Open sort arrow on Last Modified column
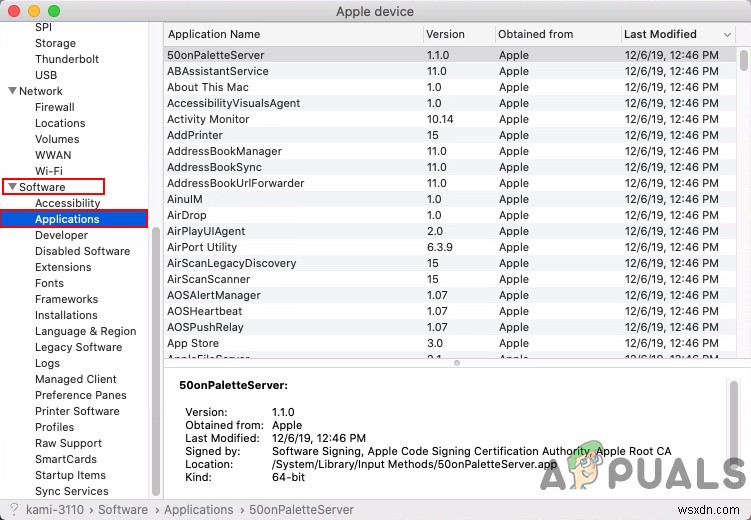The image size is (751, 520). pyautogui.click(x=727, y=34)
